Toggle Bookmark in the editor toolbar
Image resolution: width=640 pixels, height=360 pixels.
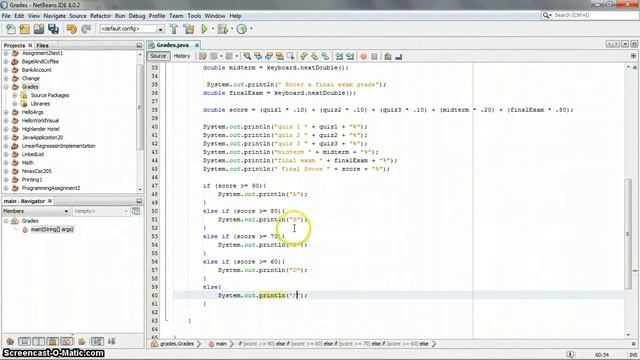coord(325,56)
